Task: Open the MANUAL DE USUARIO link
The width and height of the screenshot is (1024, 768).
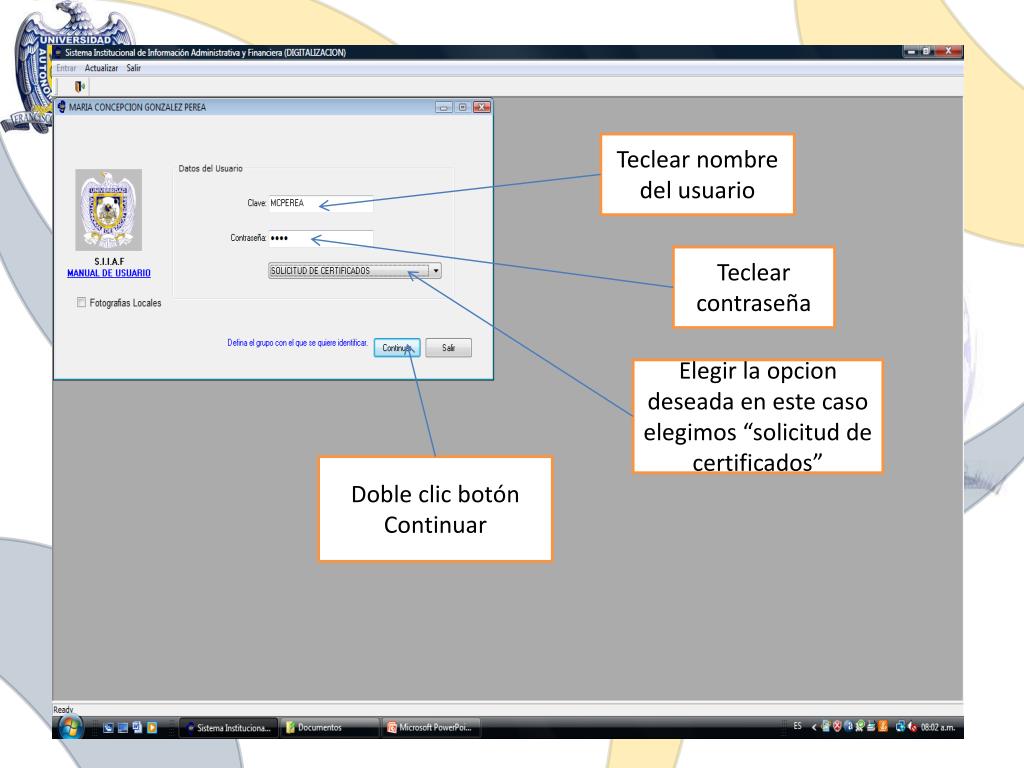Action: (x=109, y=273)
